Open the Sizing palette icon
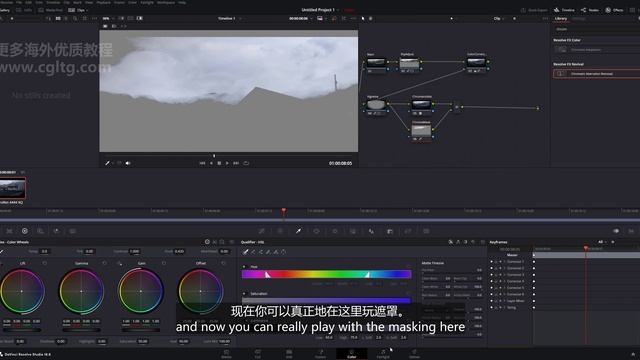The height and width of the screenshot is (360, 640). (x=408, y=231)
